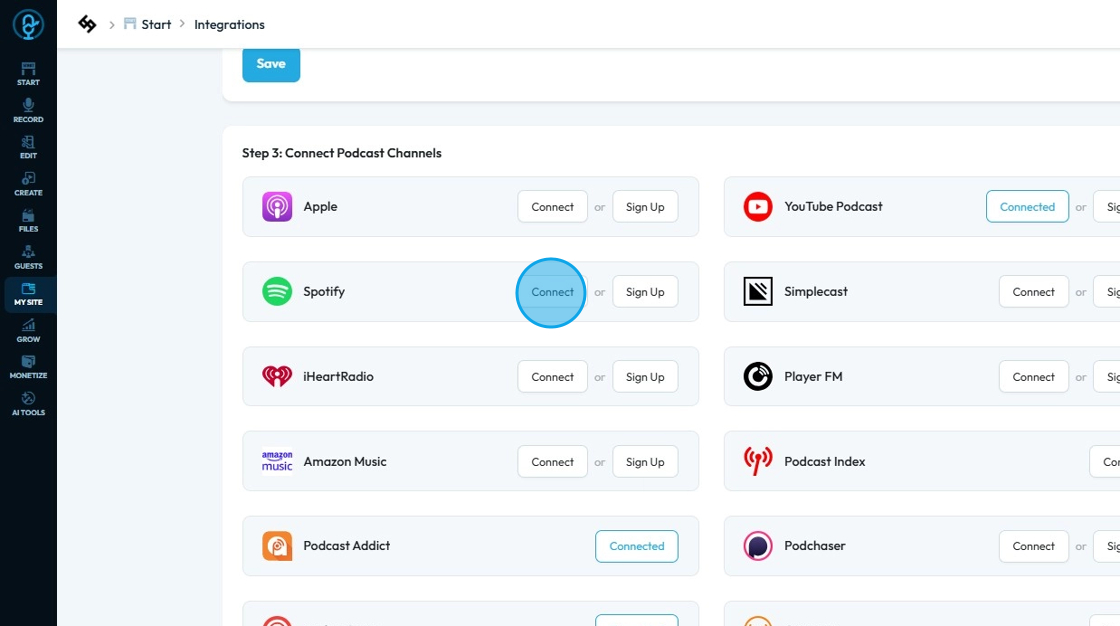Open the Files sidebar section
Image resolution: width=1120 pixels, height=626 pixels.
tap(28, 221)
